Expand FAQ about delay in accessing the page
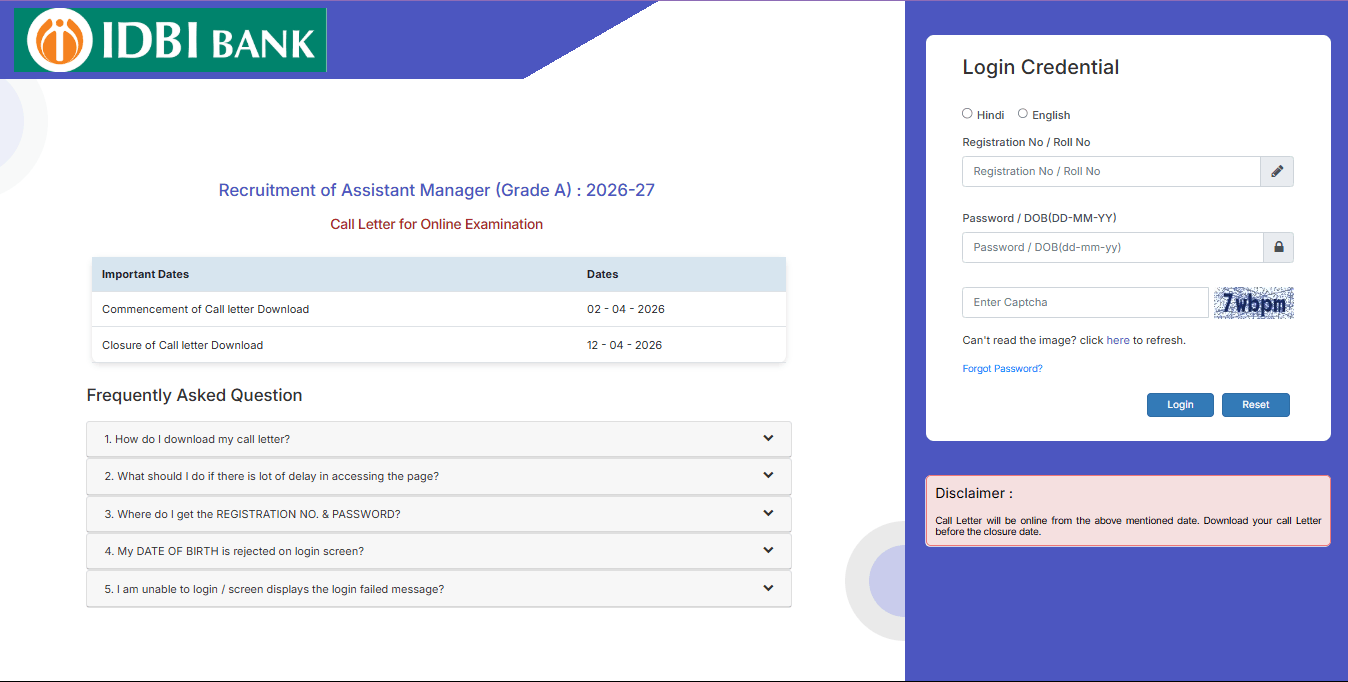1348x682 pixels. pyautogui.click(x=438, y=476)
